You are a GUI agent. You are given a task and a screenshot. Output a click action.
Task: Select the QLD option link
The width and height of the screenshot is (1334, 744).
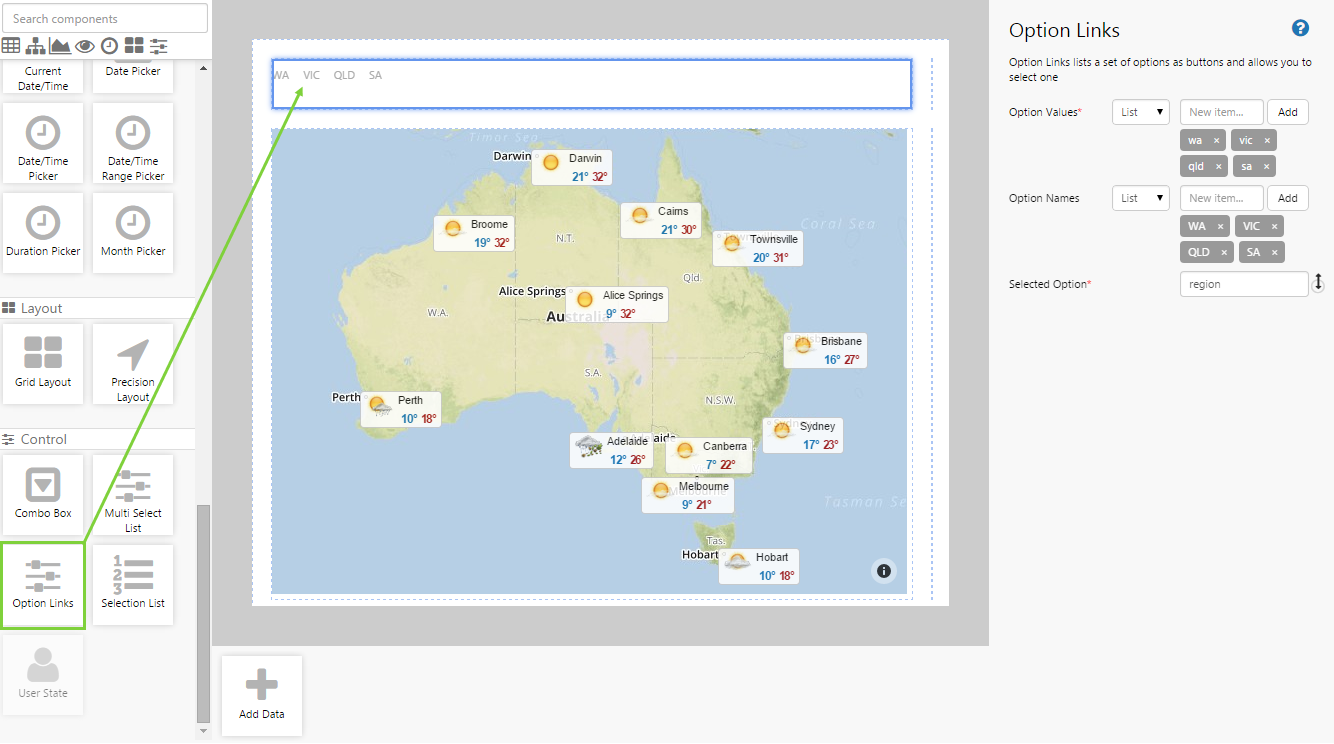344,75
